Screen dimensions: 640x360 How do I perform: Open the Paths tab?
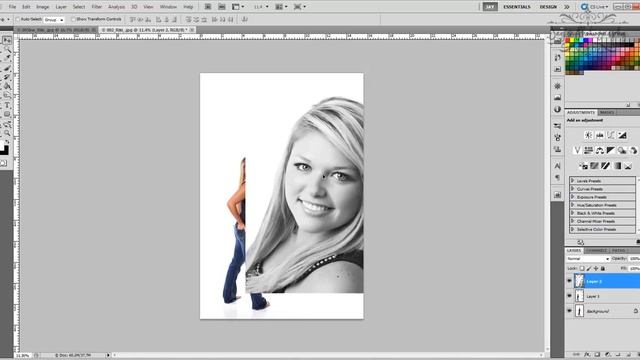619,251
